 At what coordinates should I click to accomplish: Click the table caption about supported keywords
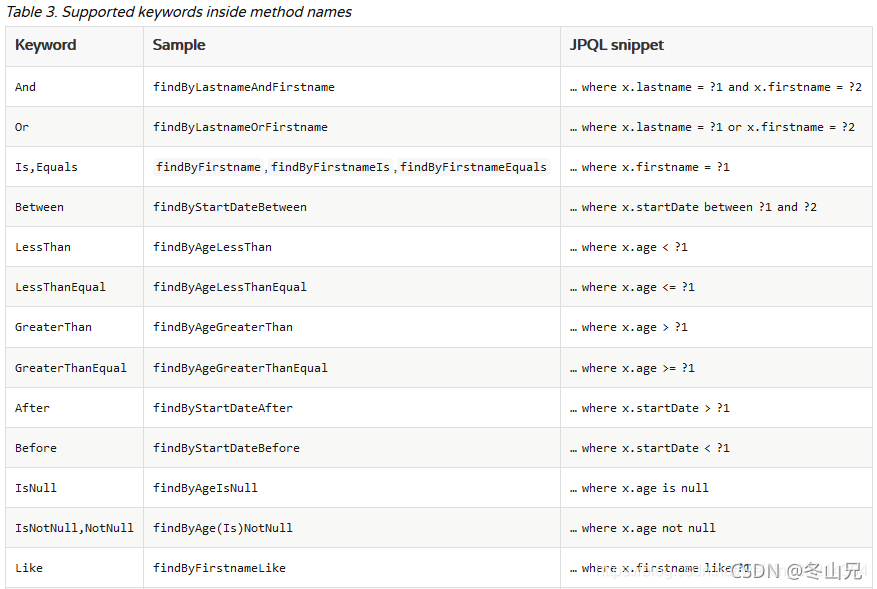[179, 12]
